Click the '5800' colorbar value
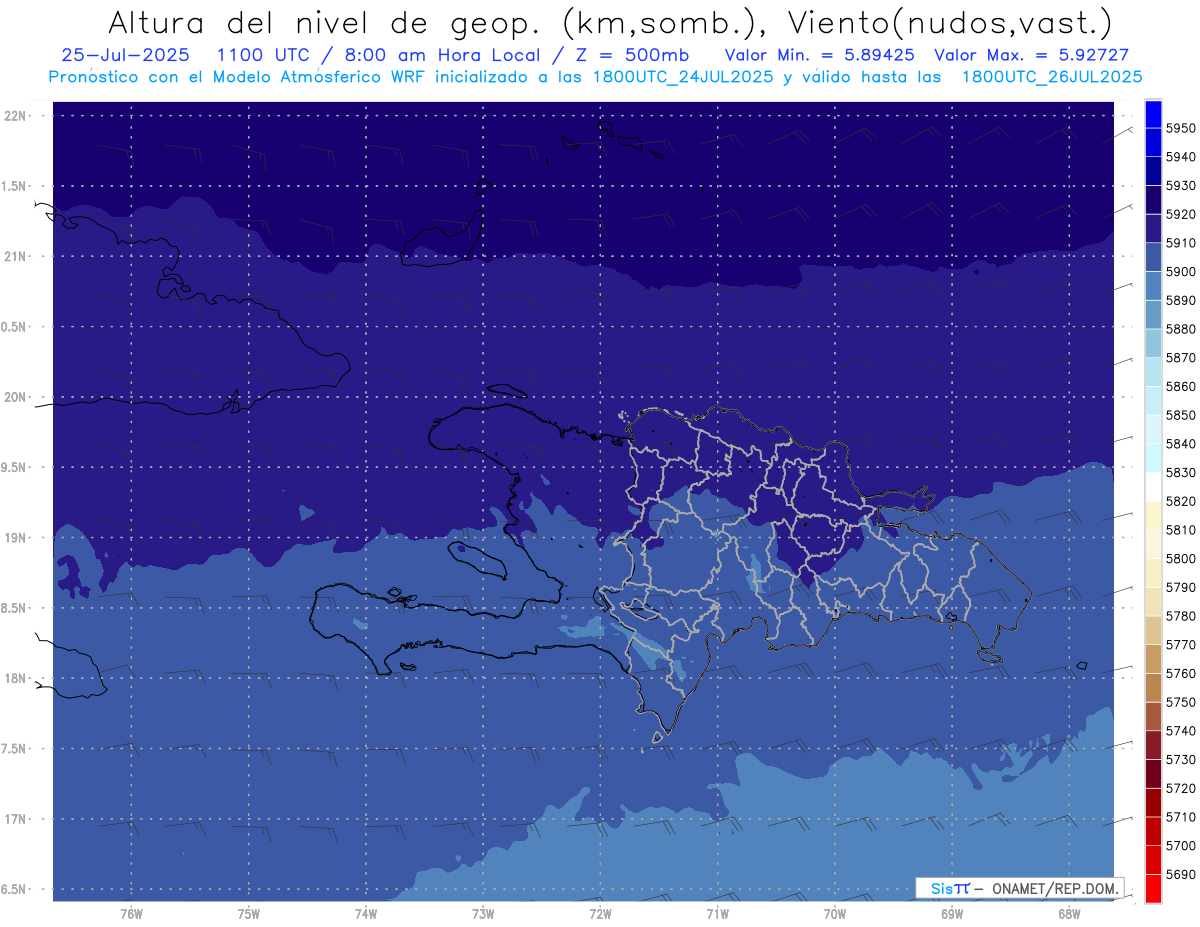This screenshot has width=1200, height=927. (x=1181, y=558)
